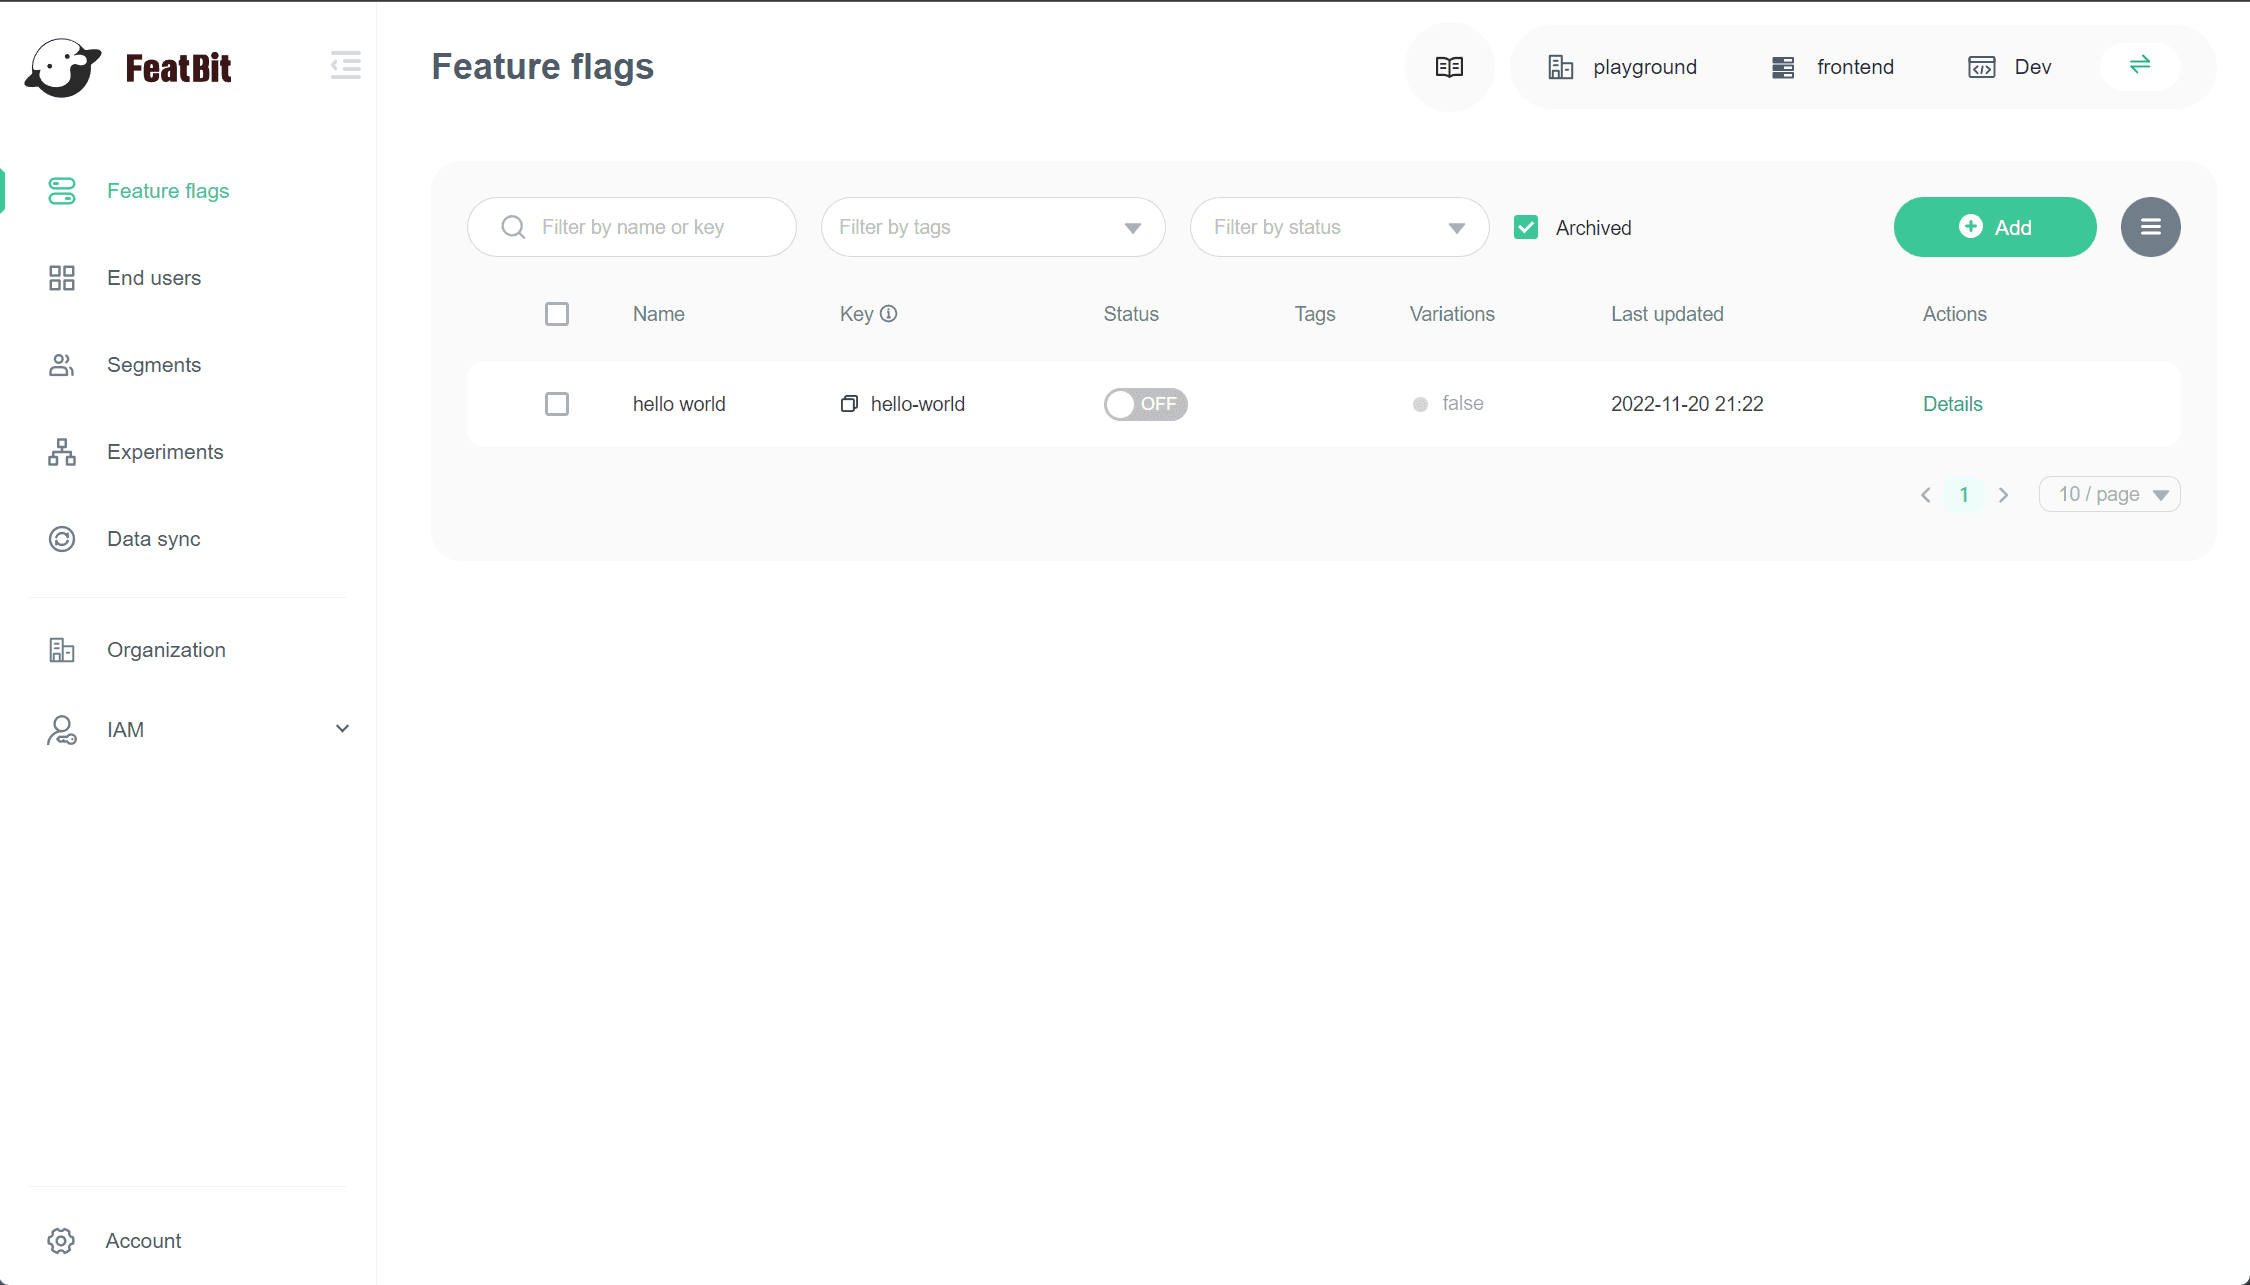The width and height of the screenshot is (2250, 1285).
Task: Toggle the hello world flag ON
Action: (x=1145, y=404)
